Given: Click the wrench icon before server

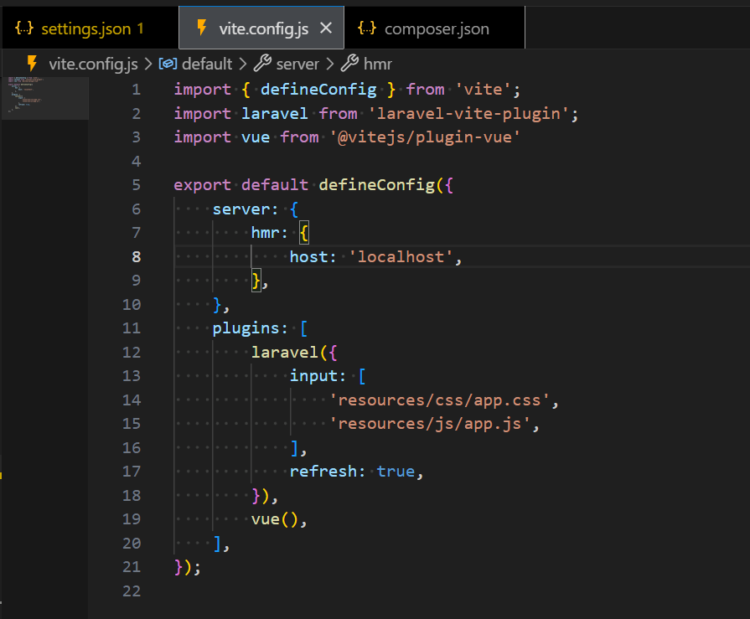Looking at the screenshot, I should click(262, 63).
